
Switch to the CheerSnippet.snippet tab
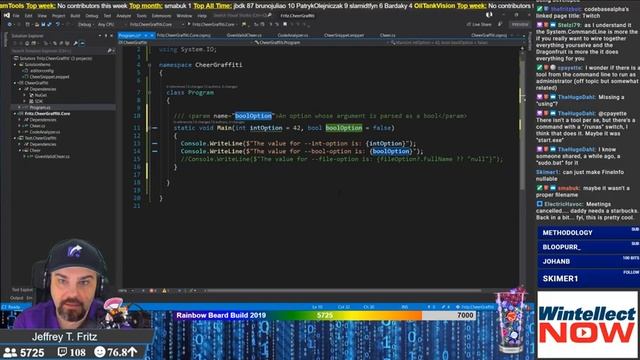coord(344,36)
